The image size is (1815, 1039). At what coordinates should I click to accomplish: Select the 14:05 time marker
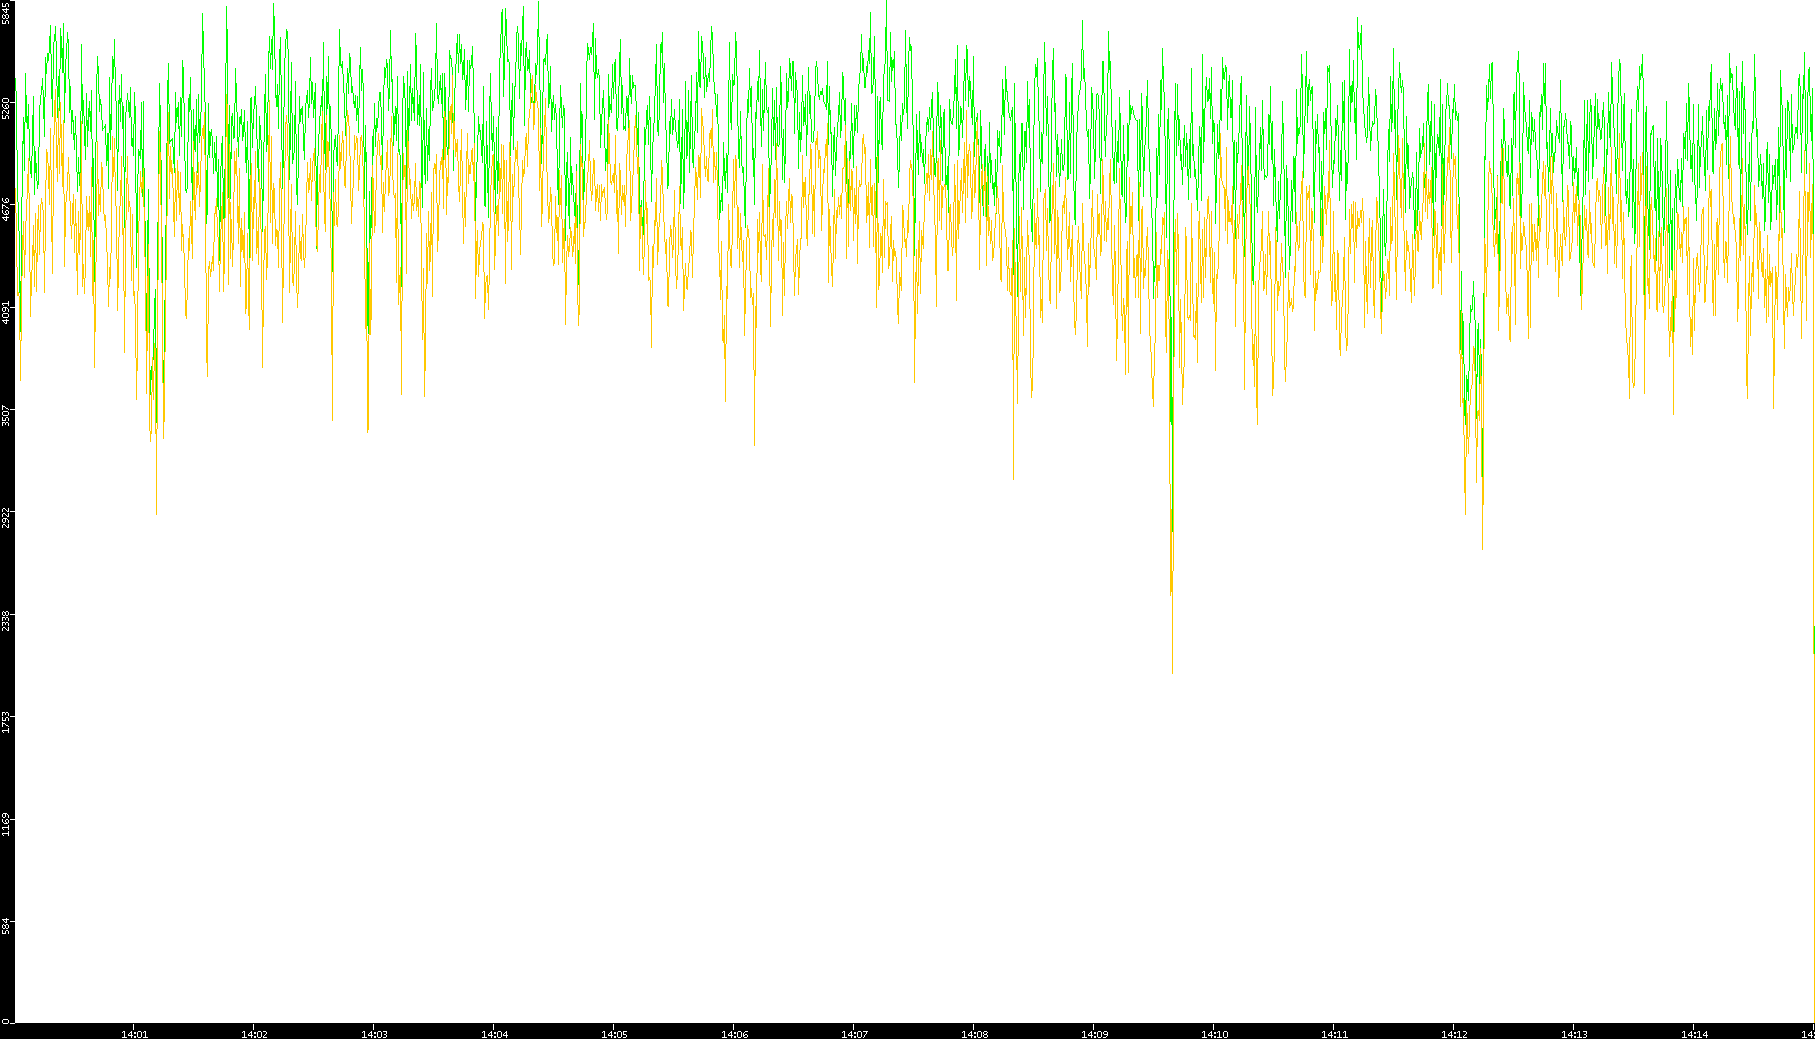614,1034
